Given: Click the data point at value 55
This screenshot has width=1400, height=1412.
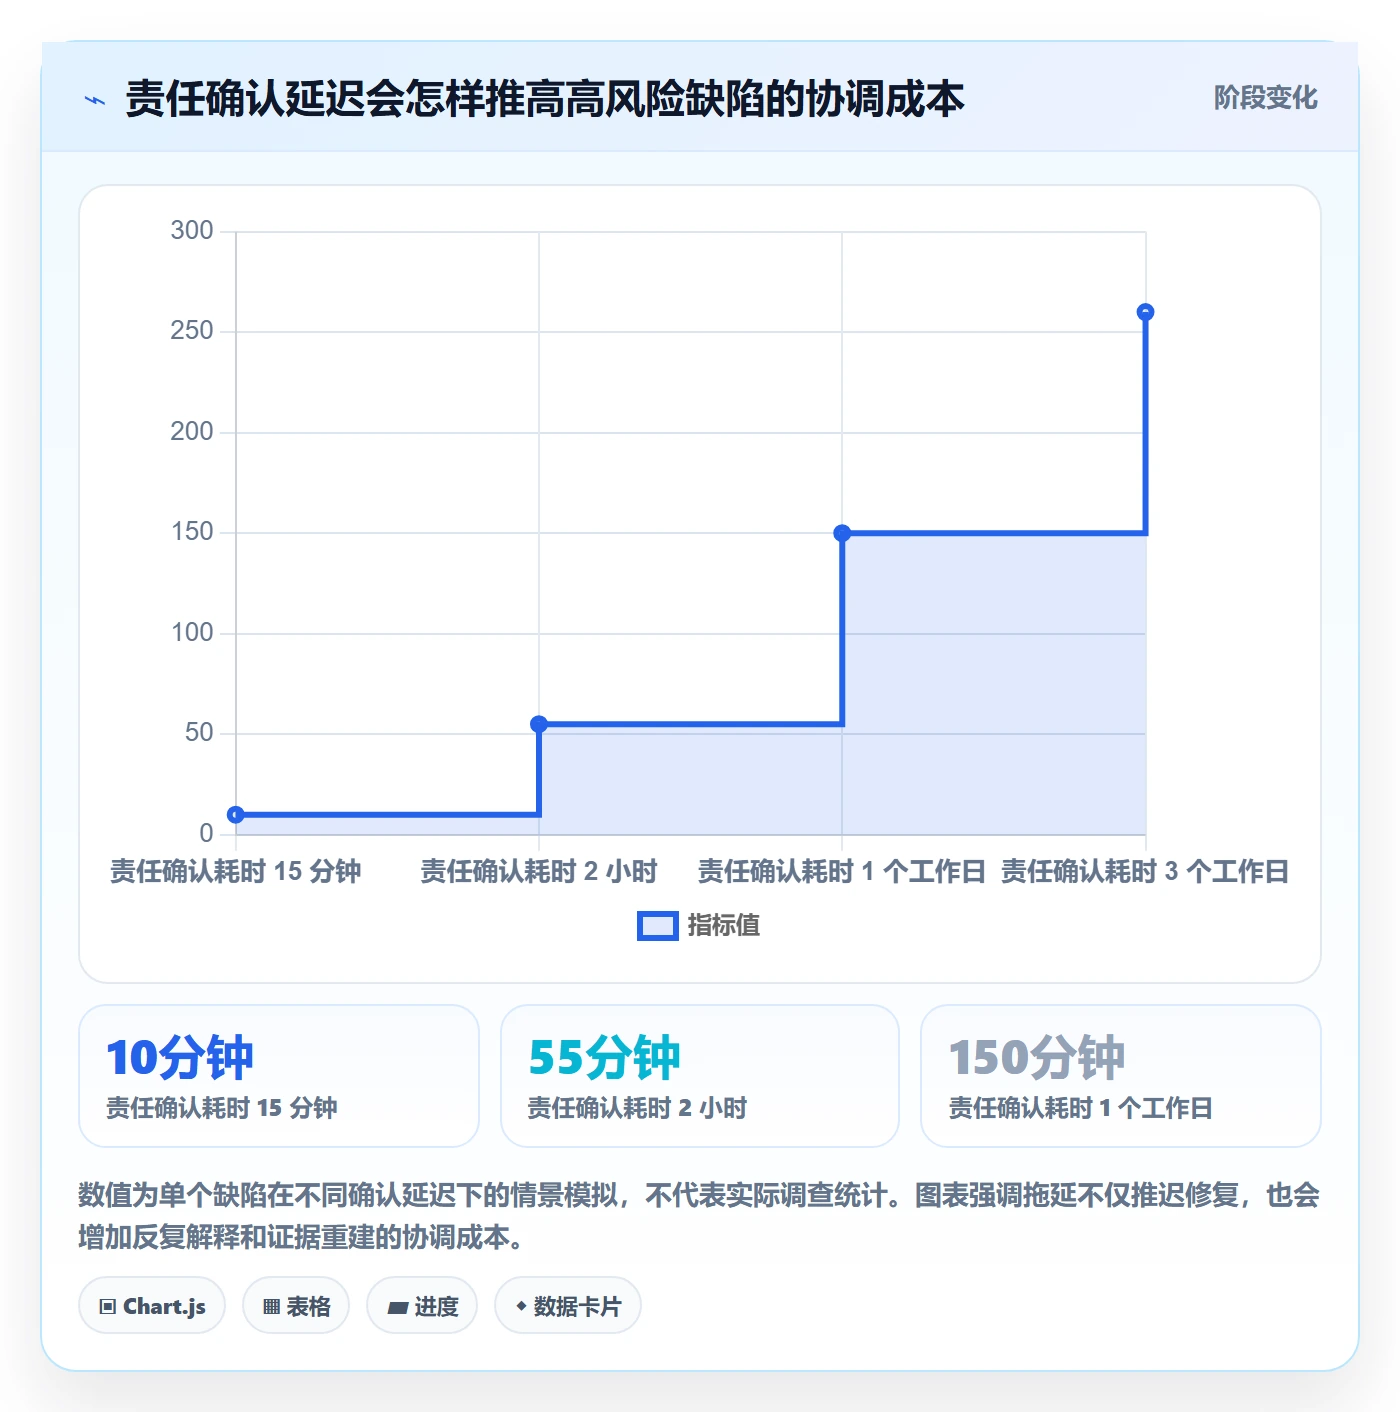Looking at the screenshot, I should tap(539, 724).
